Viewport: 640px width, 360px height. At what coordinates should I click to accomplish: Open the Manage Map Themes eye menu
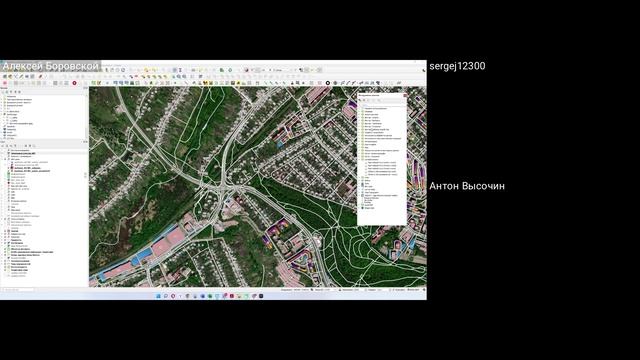click(11, 146)
